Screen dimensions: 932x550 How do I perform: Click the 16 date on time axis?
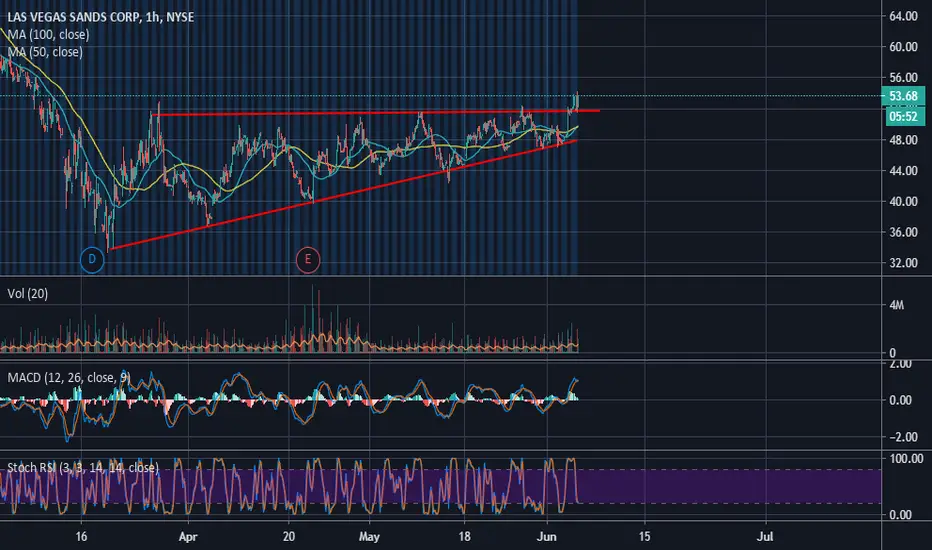point(81,536)
